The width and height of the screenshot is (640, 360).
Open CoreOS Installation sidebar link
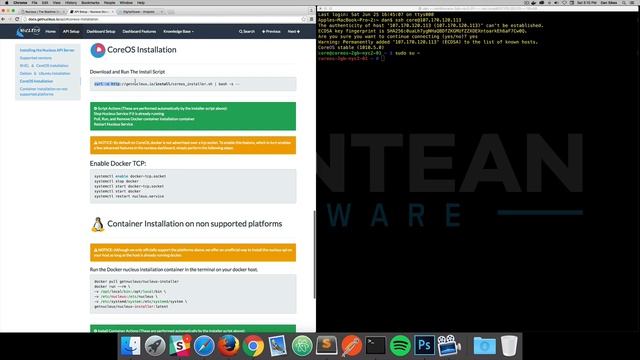(36, 81)
